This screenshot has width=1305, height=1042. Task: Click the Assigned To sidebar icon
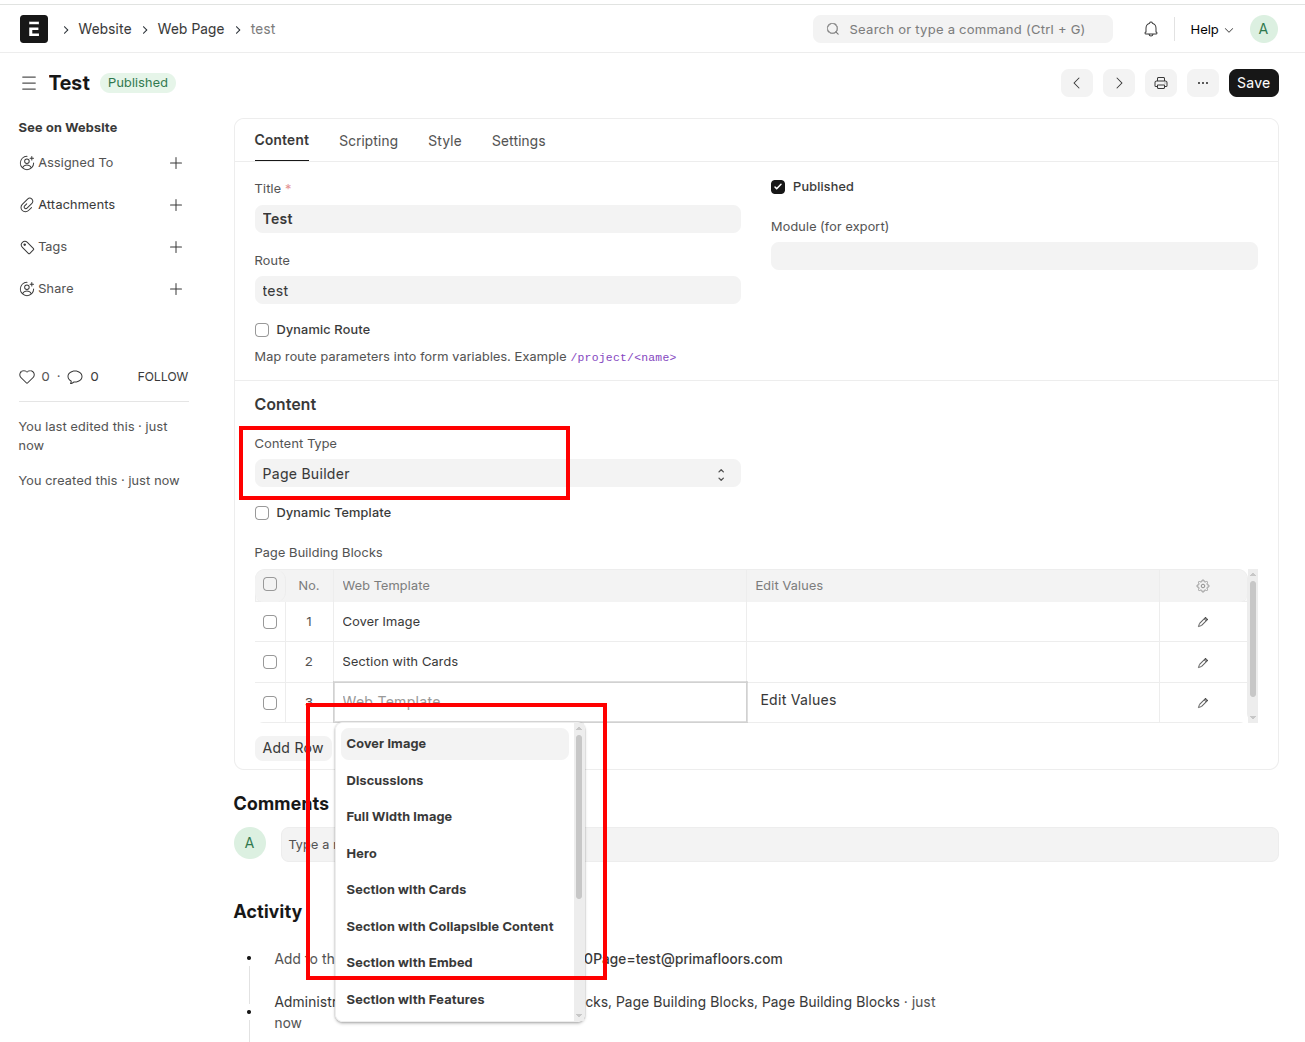pos(27,163)
